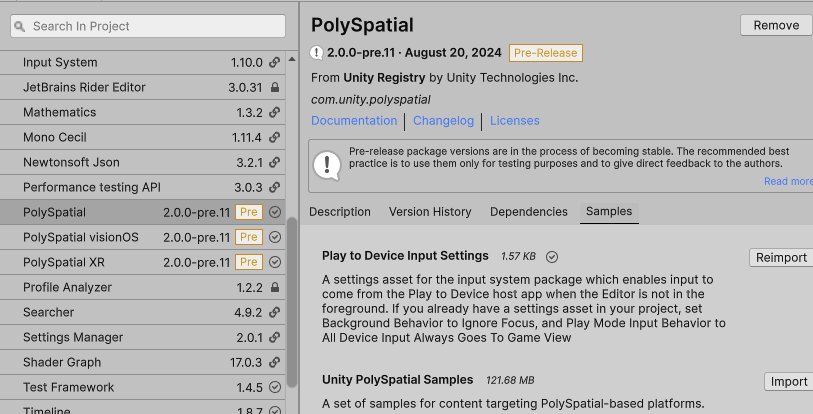
Task: Click the 1.57 KB sample size text
Action: pyautogui.click(x=518, y=256)
